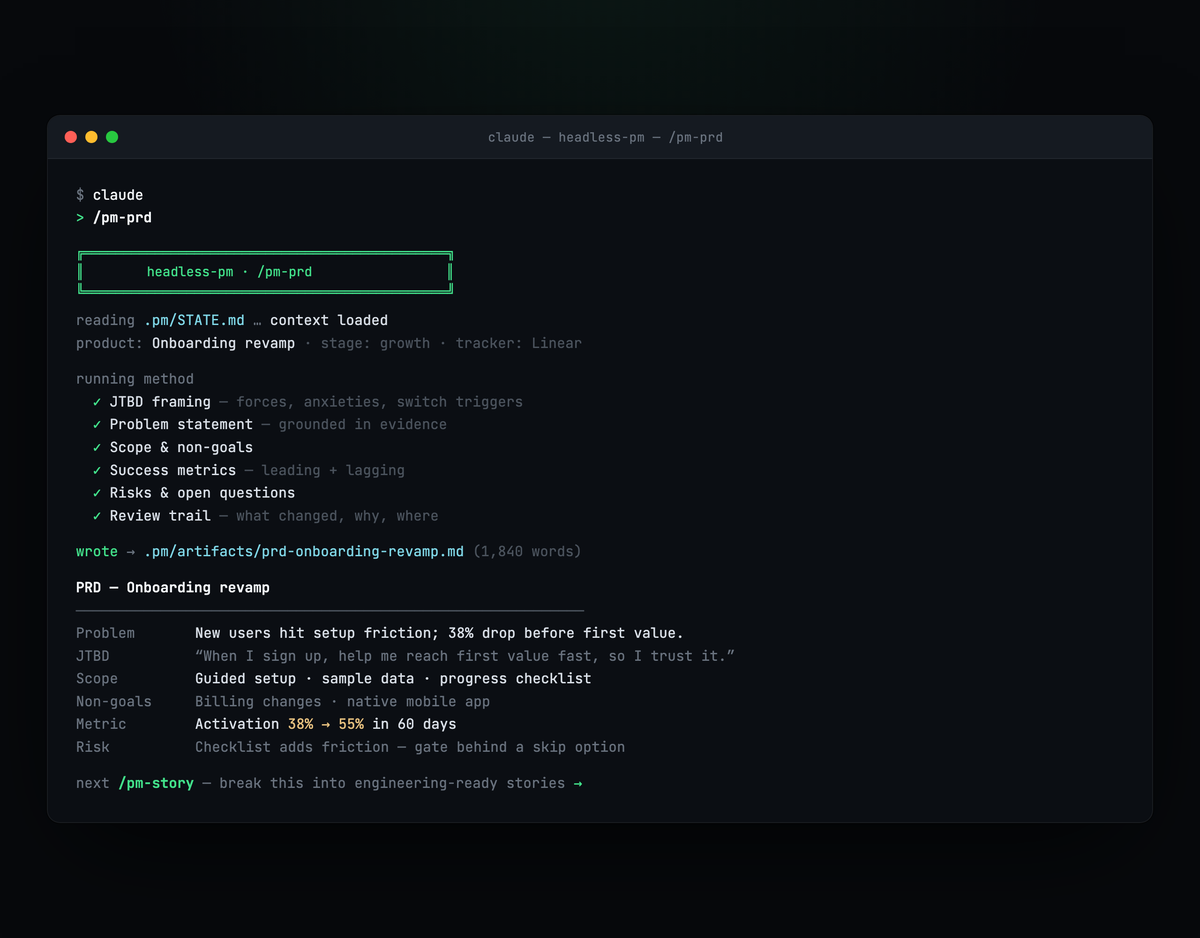Open the prd-onboarding-revamp.md artifact path
This screenshot has width=1200, height=938.
304,552
